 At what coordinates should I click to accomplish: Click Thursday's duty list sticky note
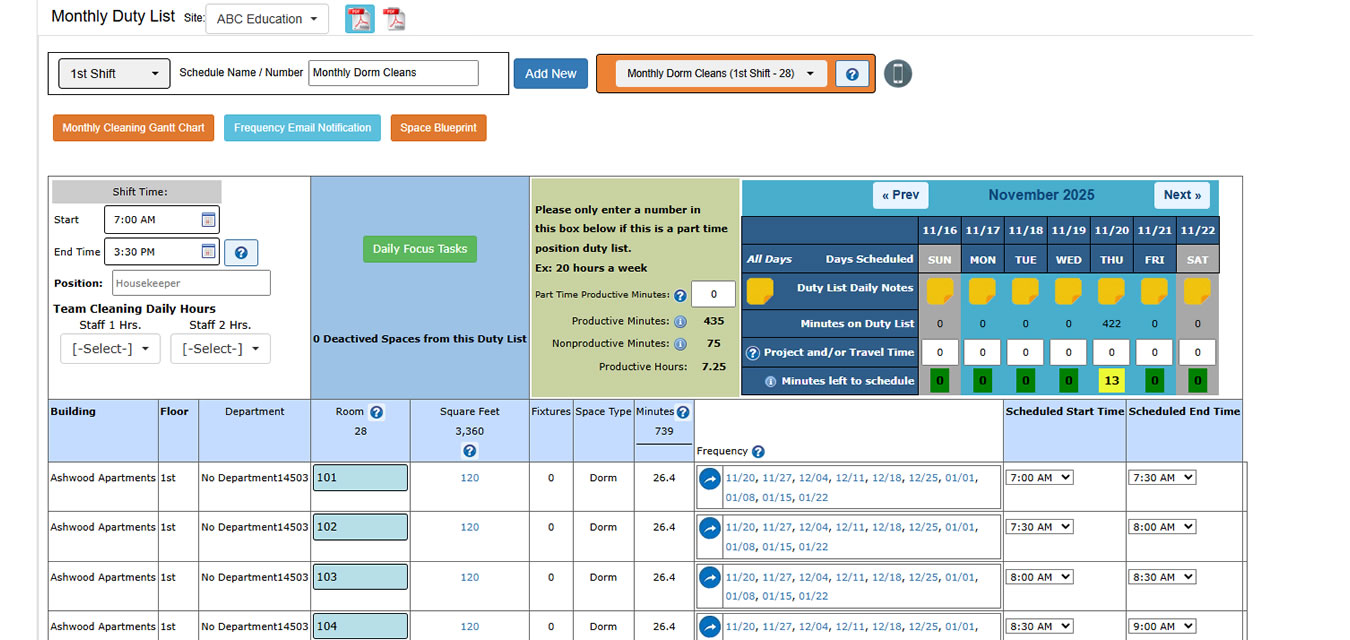[x=1111, y=291]
